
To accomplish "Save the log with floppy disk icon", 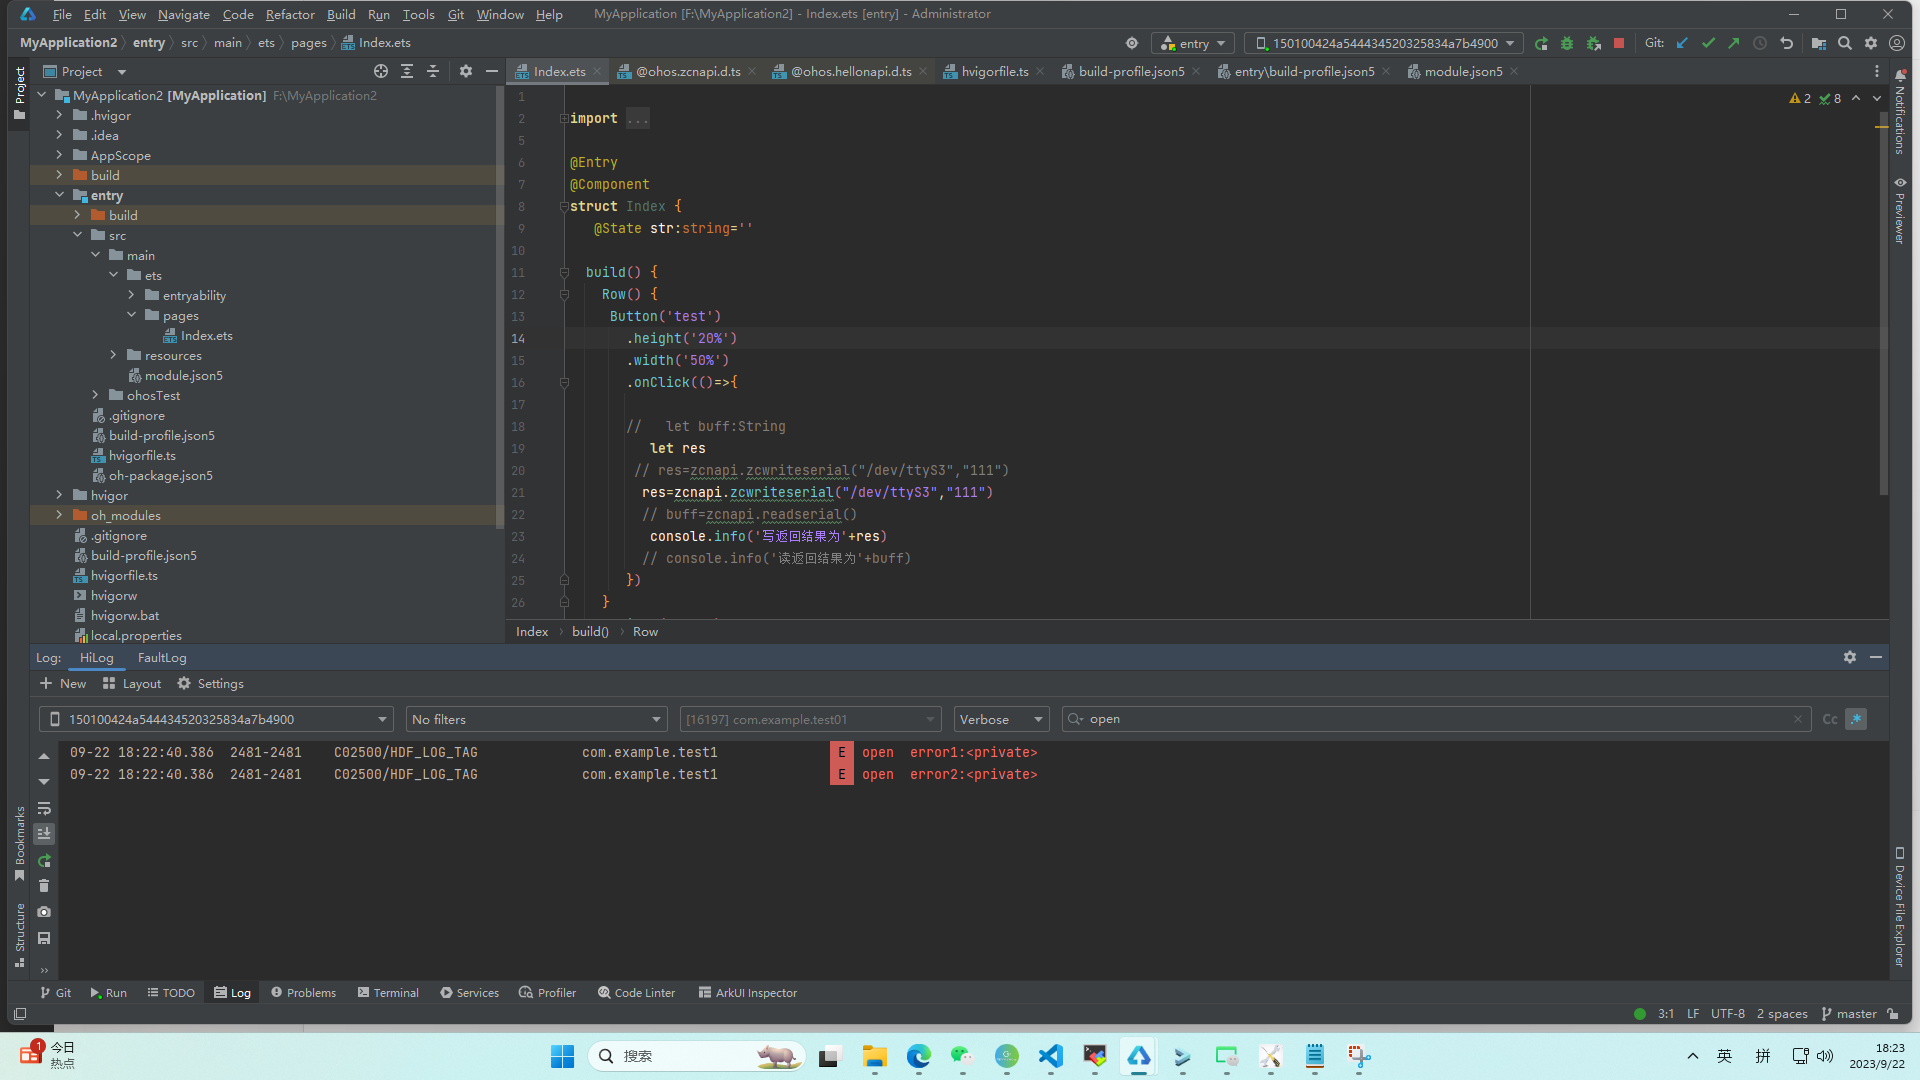I will coord(44,938).
